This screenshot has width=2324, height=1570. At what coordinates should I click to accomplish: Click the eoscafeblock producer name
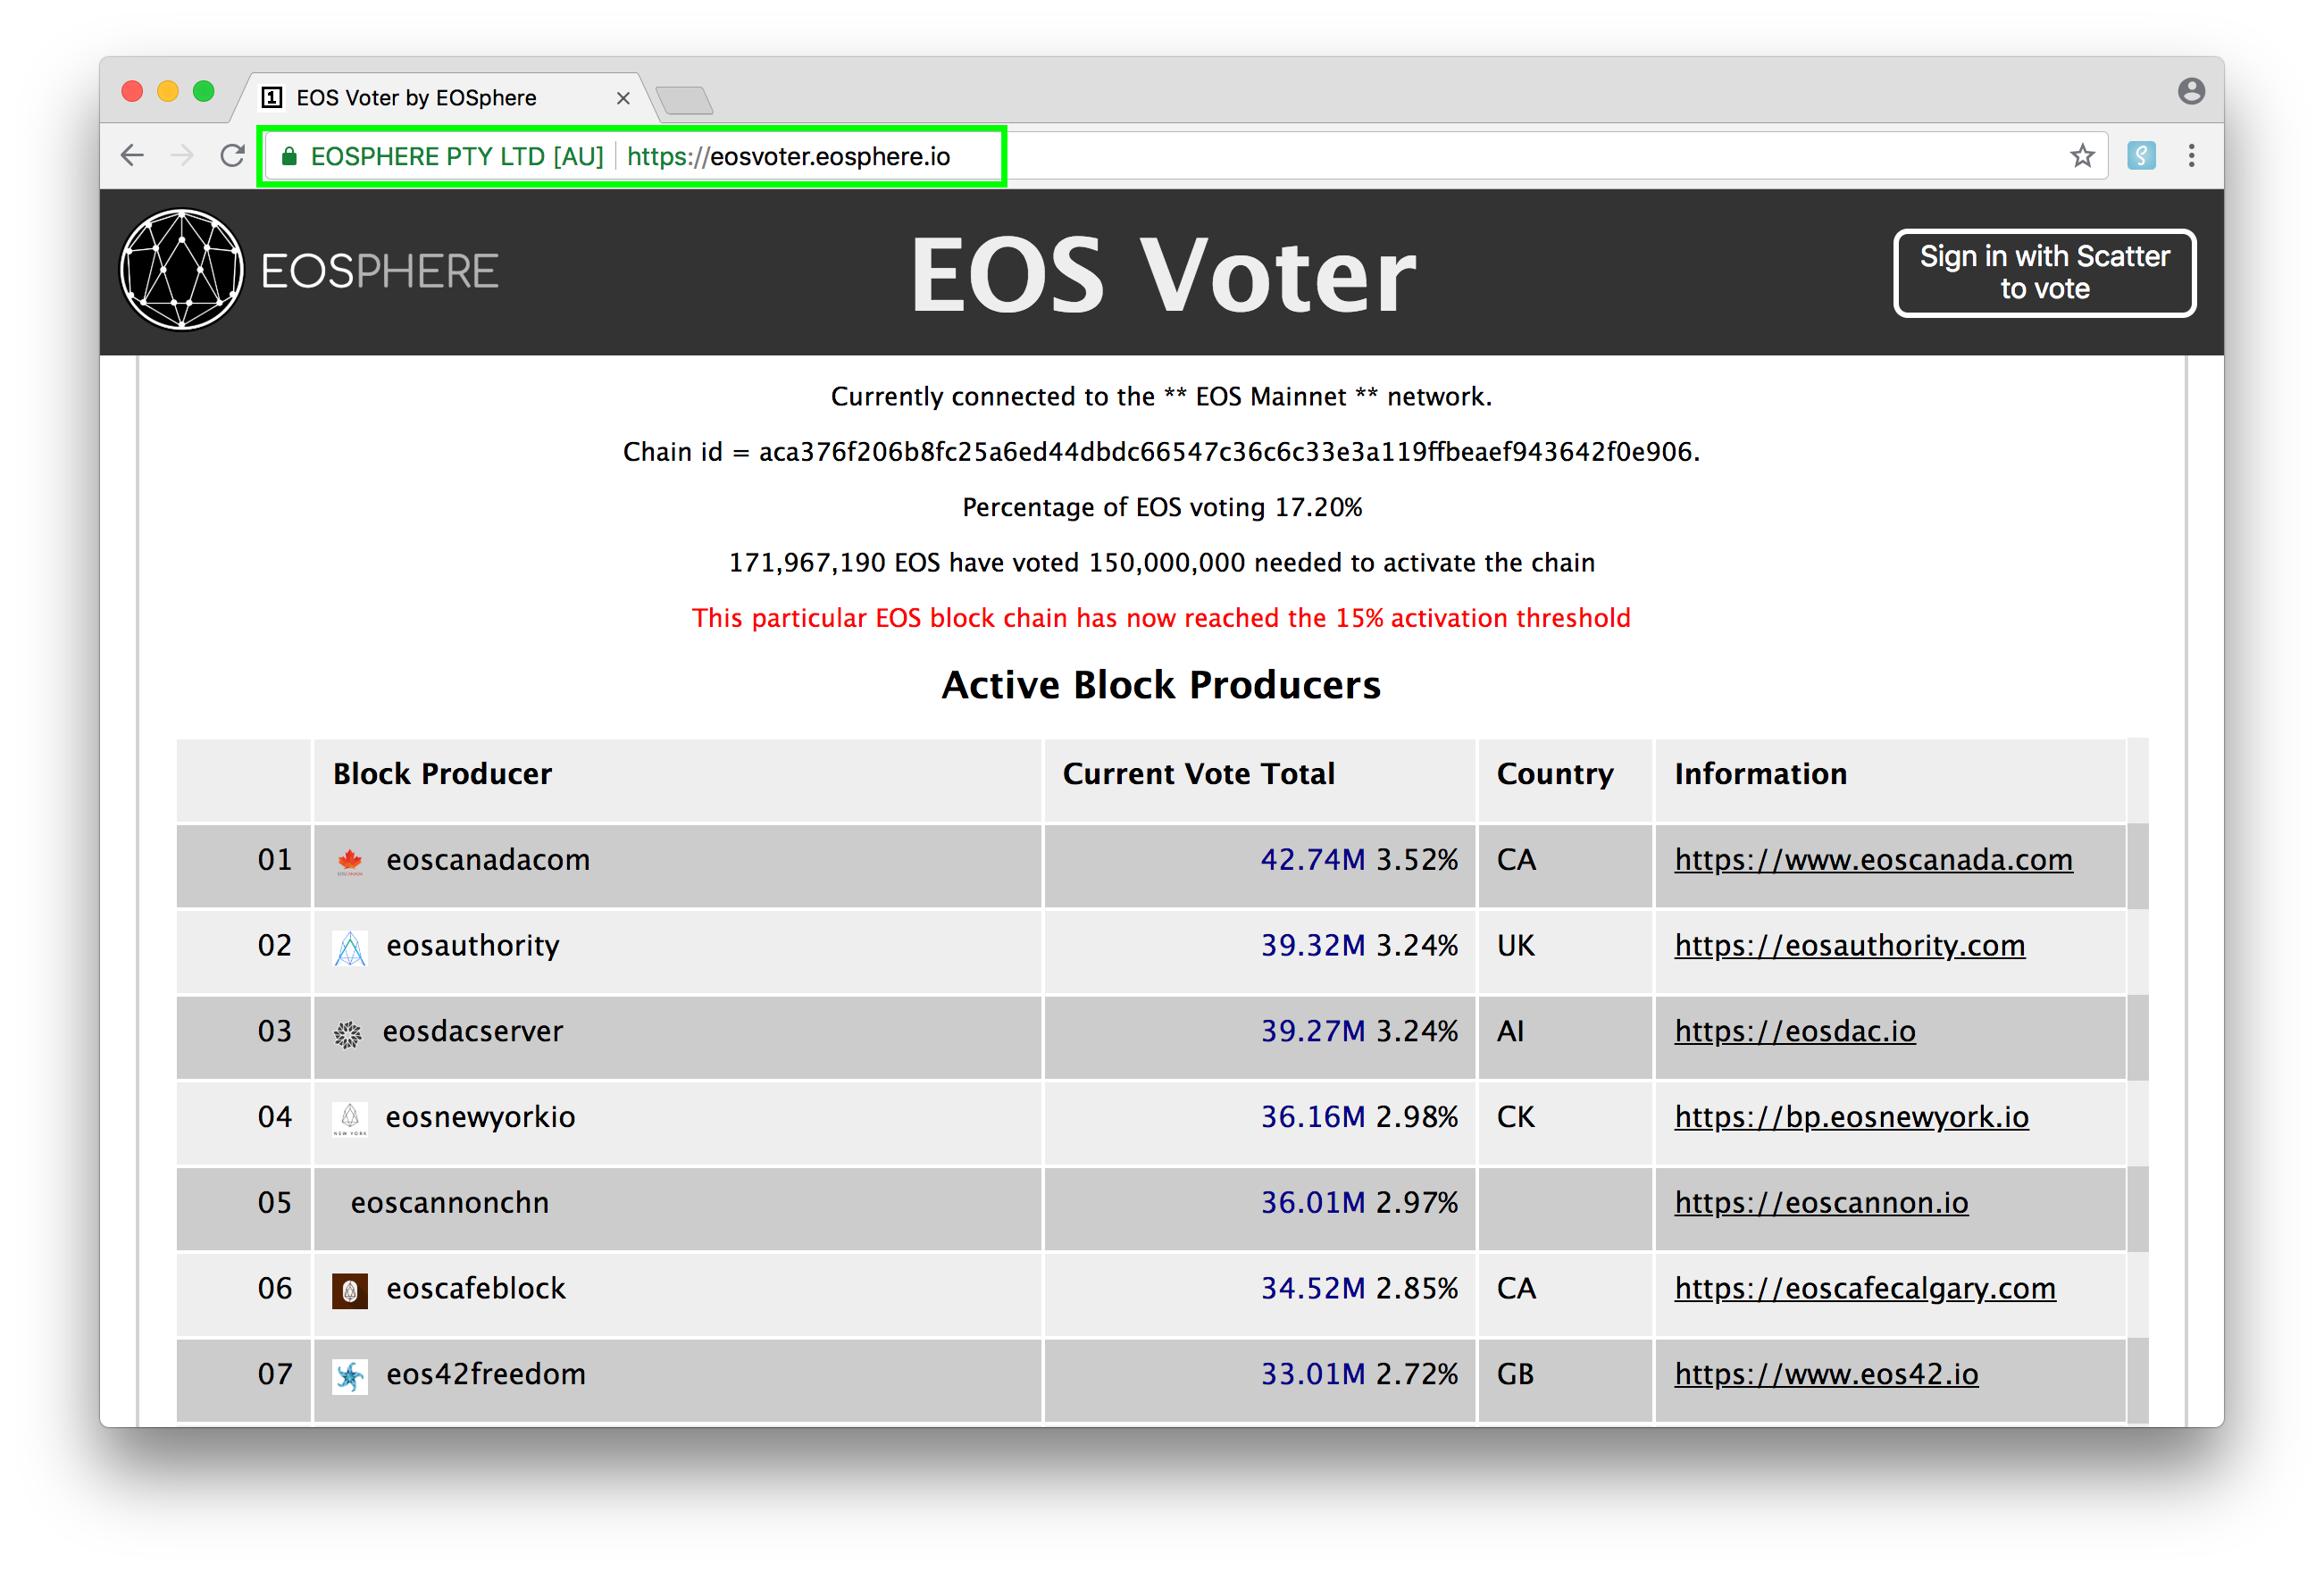476,1289
